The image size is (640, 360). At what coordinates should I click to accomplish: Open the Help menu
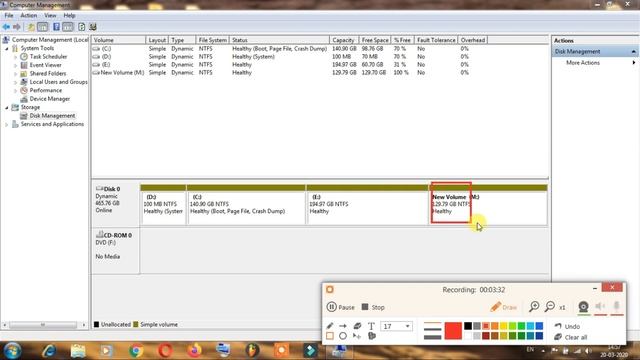69,16
